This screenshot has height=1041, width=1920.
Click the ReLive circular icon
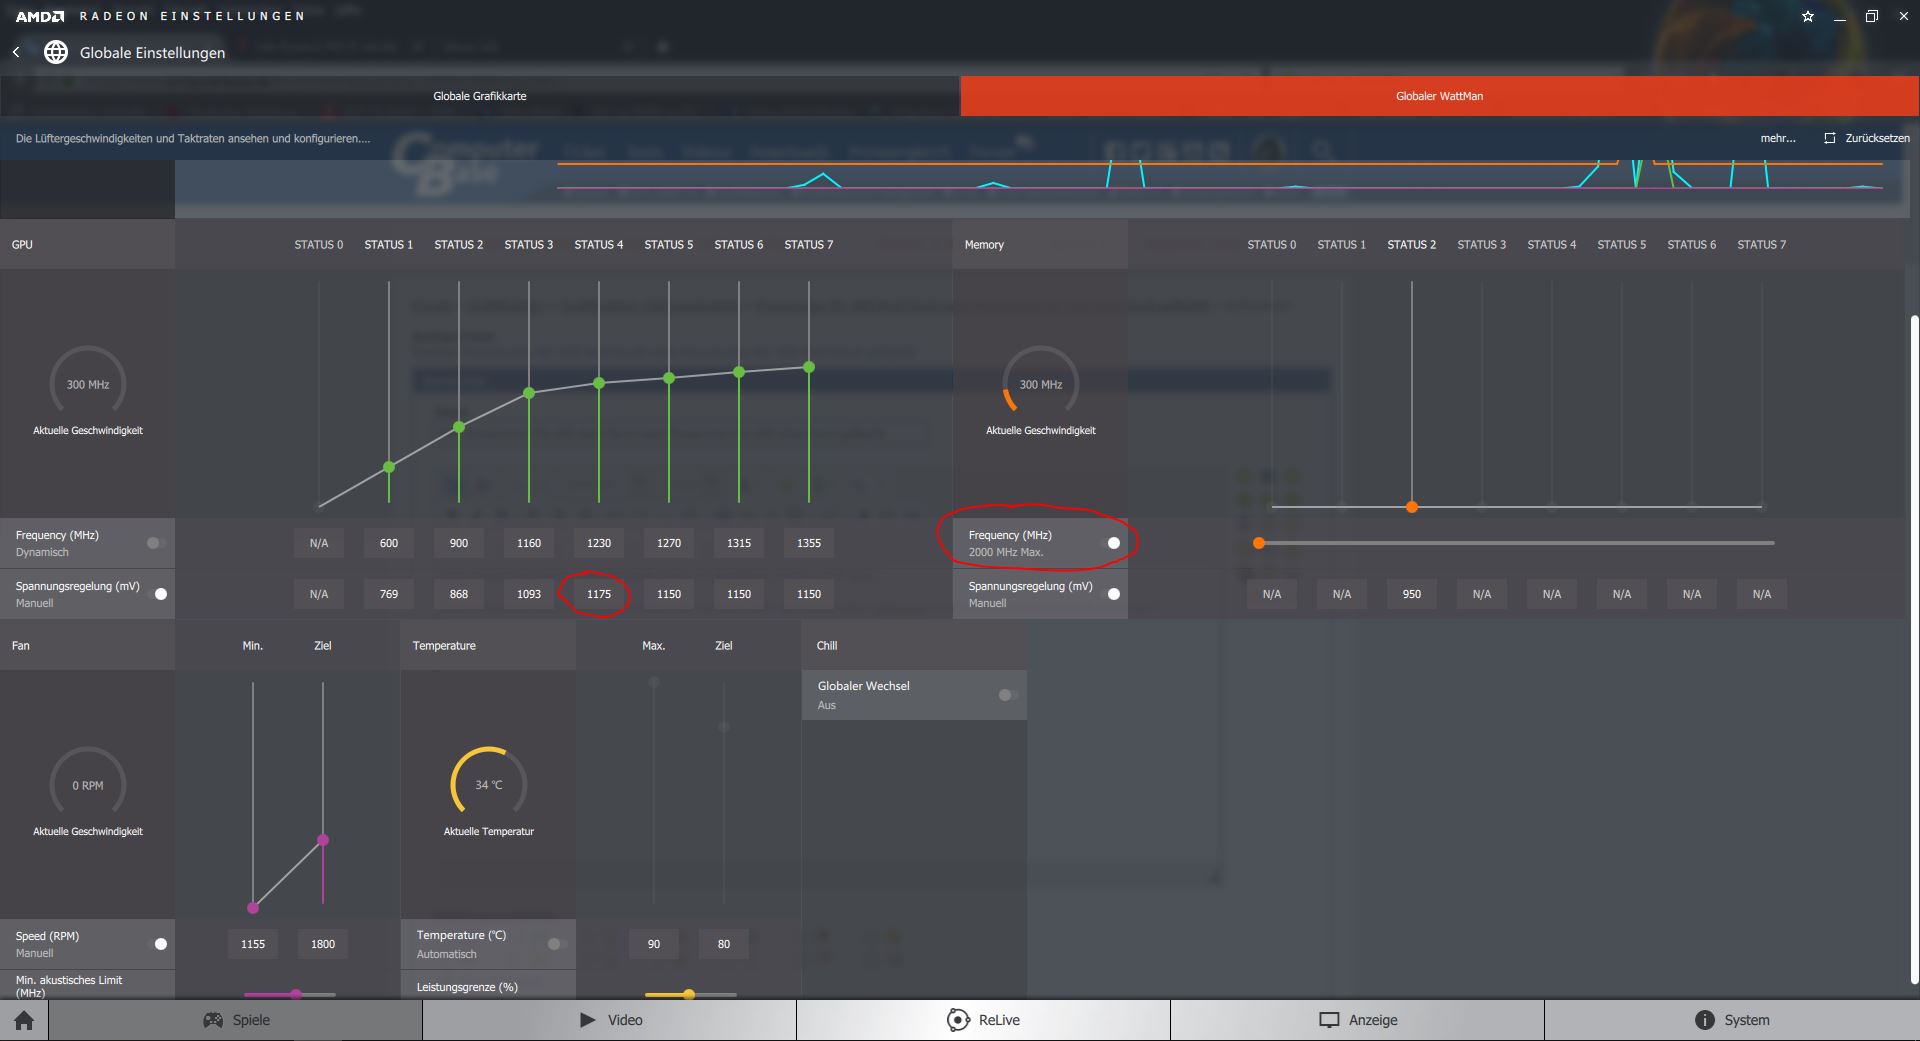(x=958, y=1020)
